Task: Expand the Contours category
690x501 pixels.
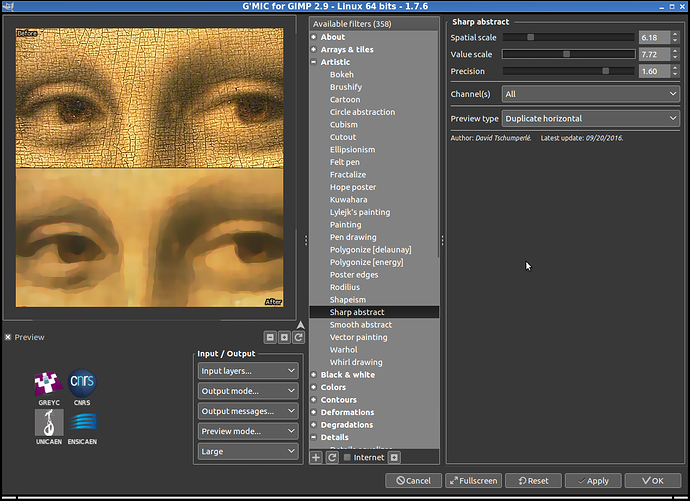Action: (x=314, y=400)
